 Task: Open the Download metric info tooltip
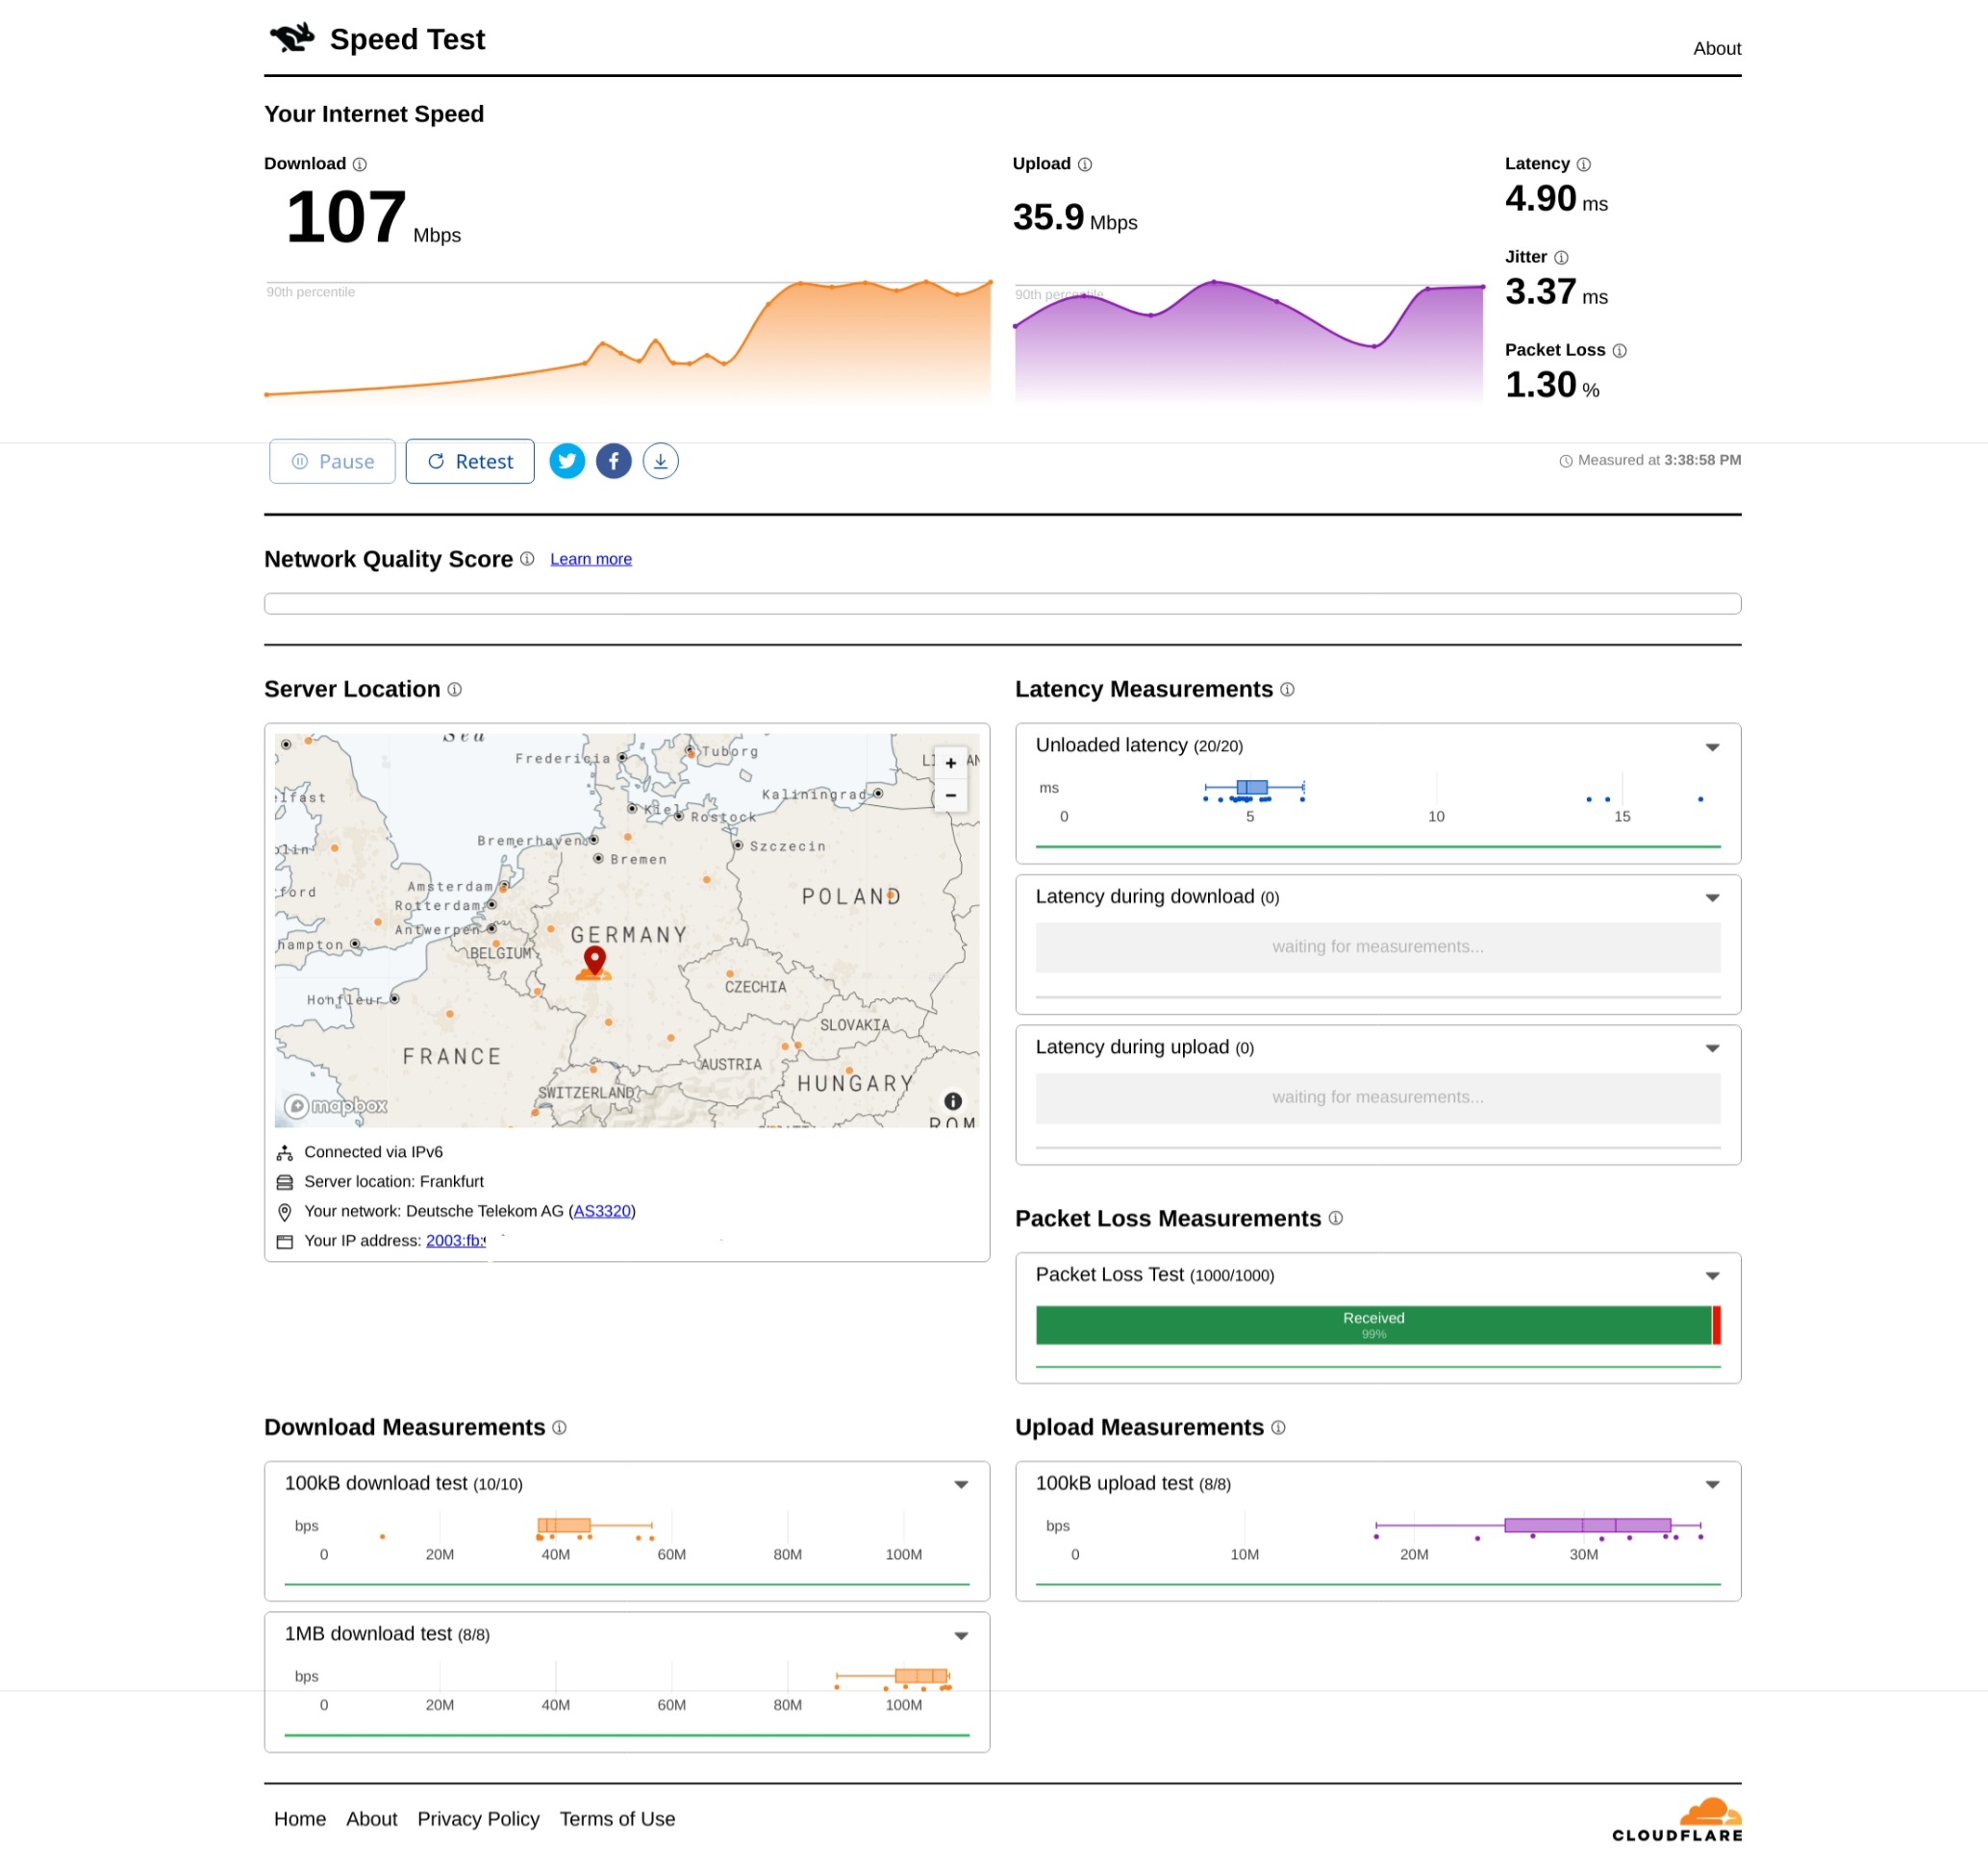(x=361, y=164)
